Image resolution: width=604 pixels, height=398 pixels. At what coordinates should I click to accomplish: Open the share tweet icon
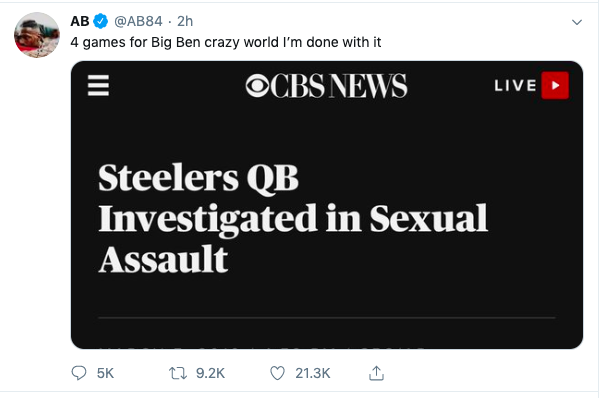coord(376,373)
